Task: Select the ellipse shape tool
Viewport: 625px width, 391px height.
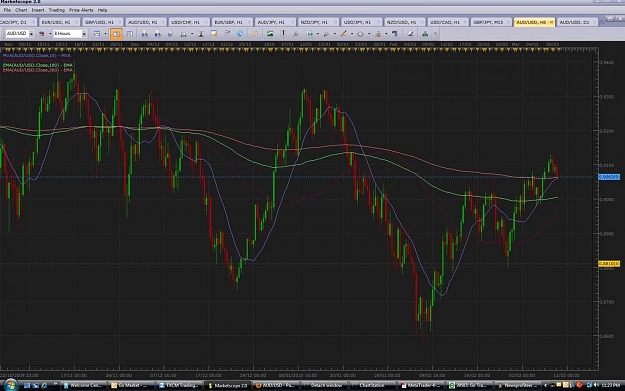Action: pos(360,34)
